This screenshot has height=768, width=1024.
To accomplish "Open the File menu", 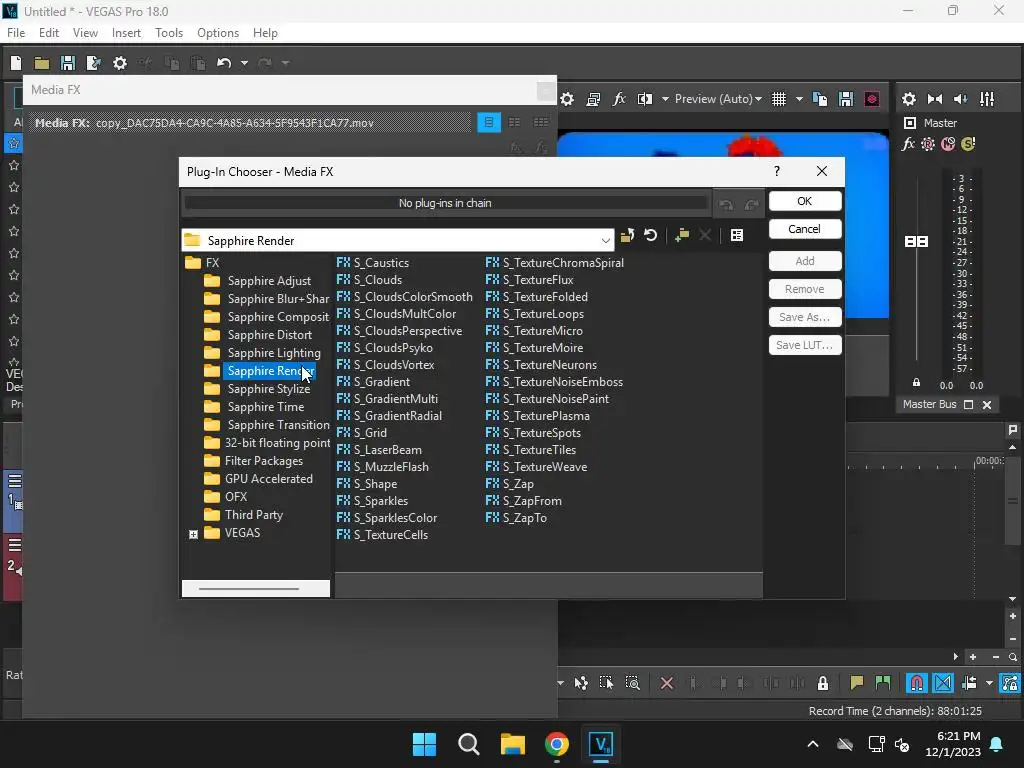I will 16,33.
